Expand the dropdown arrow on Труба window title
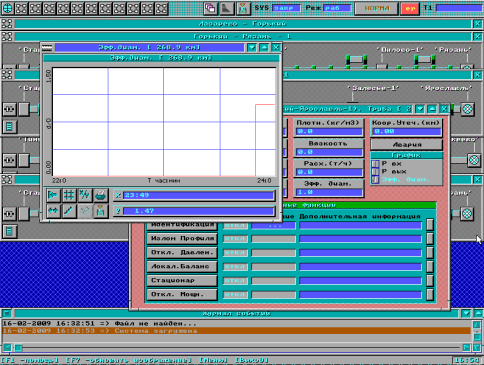484x365 pixels. (420, 109)
